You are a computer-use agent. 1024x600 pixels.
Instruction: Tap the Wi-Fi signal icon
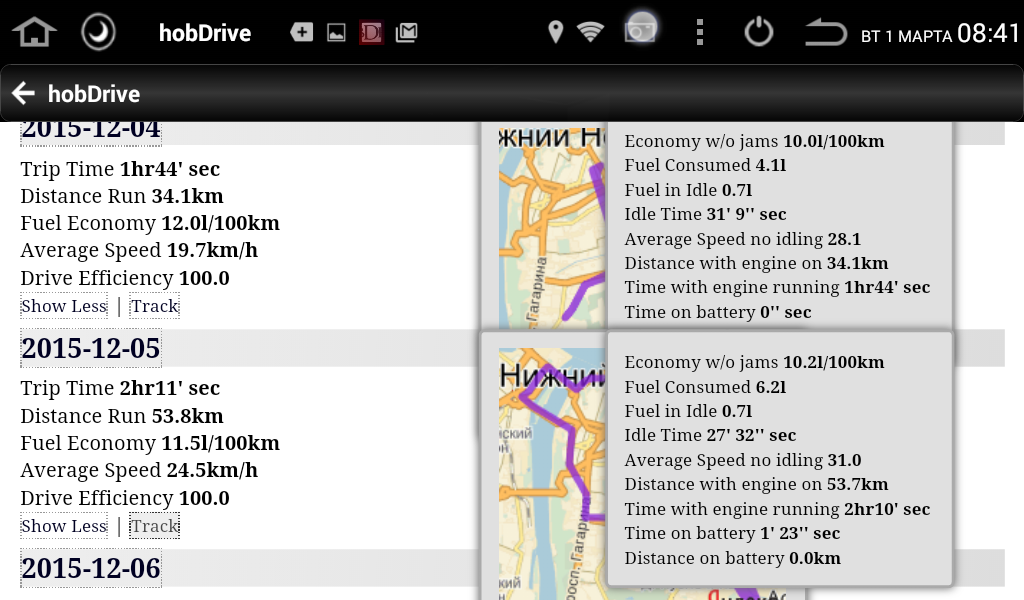(x=590, y=32)
